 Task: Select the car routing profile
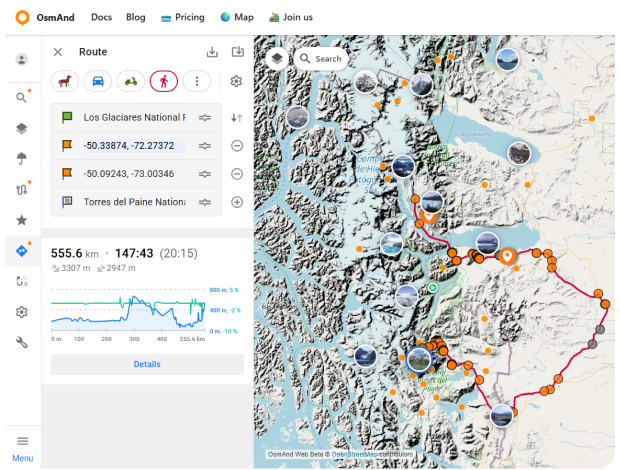[x=98, y=82]
